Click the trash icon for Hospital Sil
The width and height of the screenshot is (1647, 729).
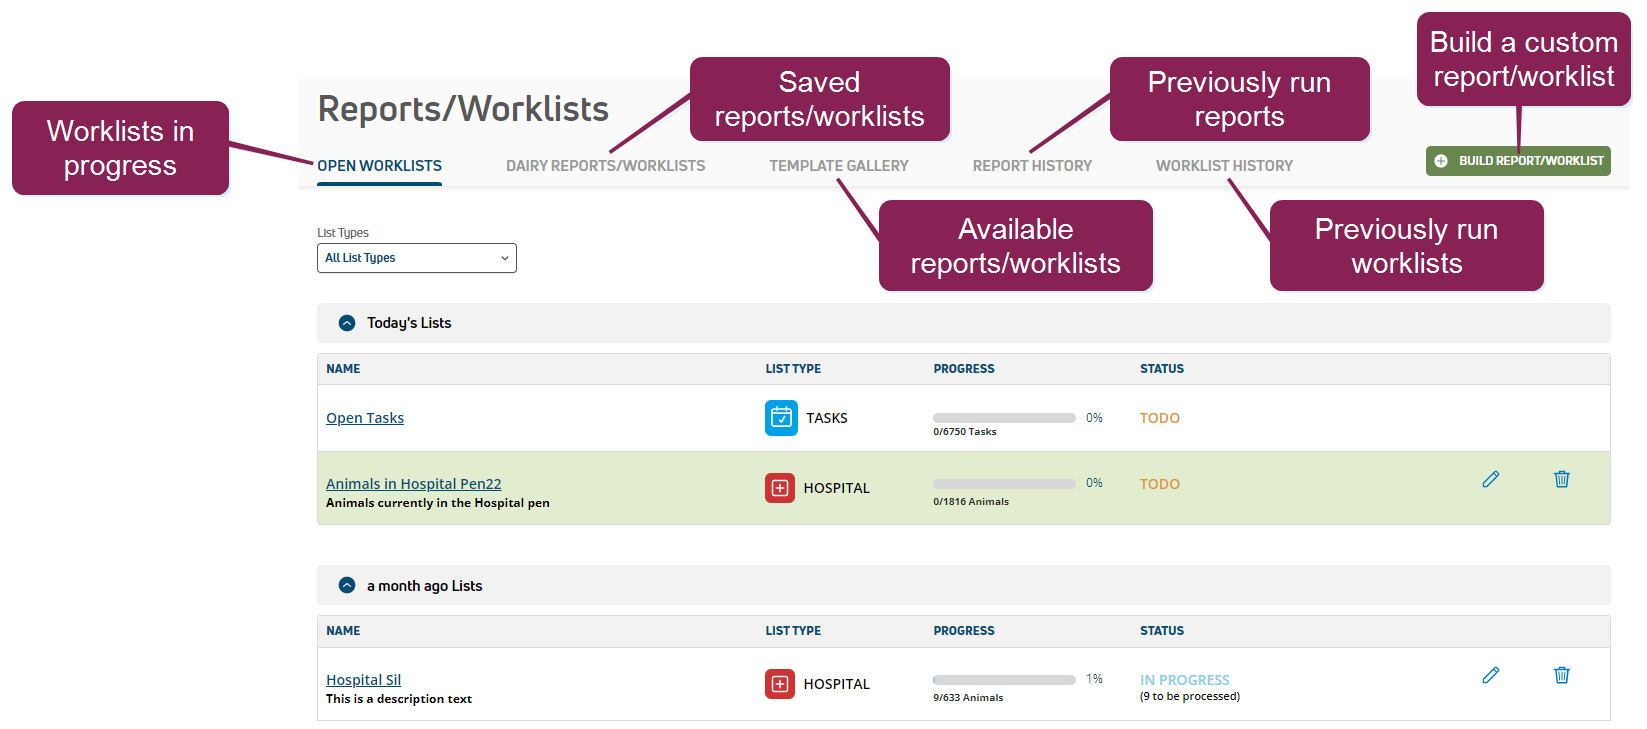click(1561, 676)
